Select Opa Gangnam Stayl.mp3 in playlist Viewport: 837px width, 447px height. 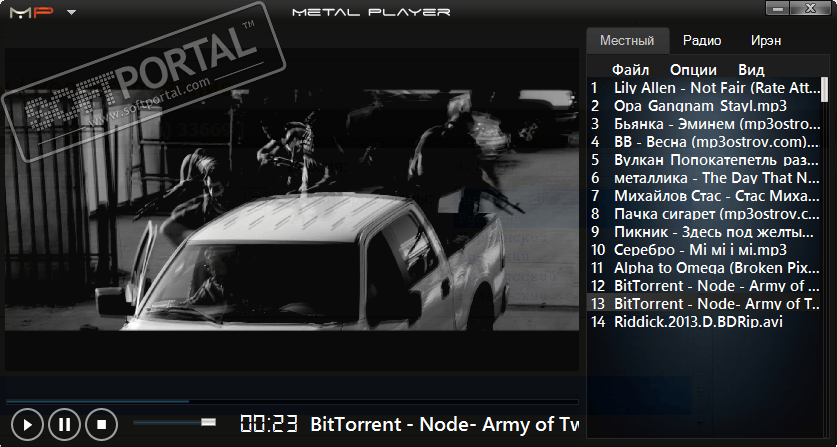tap(705, 106)
